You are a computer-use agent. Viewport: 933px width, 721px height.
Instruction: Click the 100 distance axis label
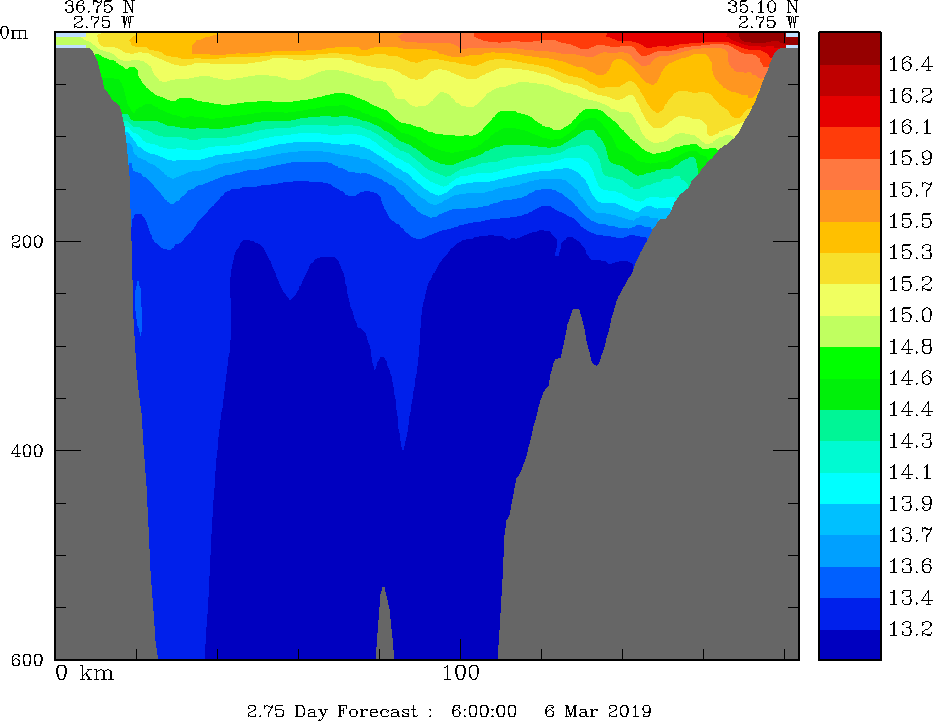pyautogui.click(x=461, y=673)
